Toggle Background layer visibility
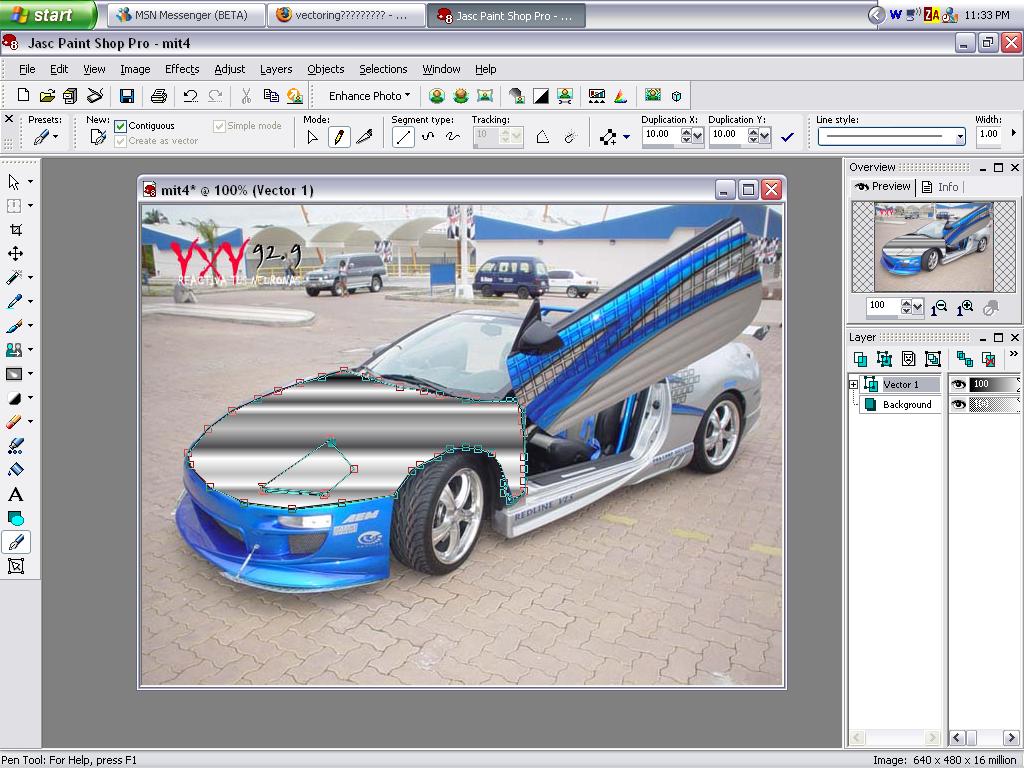 point(958,404)
